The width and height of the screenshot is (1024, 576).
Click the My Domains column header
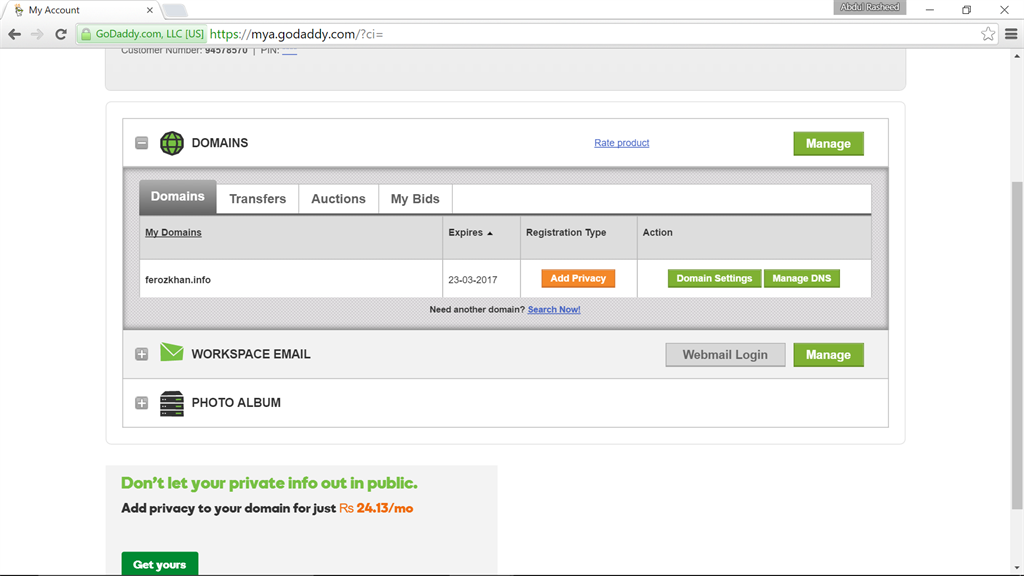173,232
